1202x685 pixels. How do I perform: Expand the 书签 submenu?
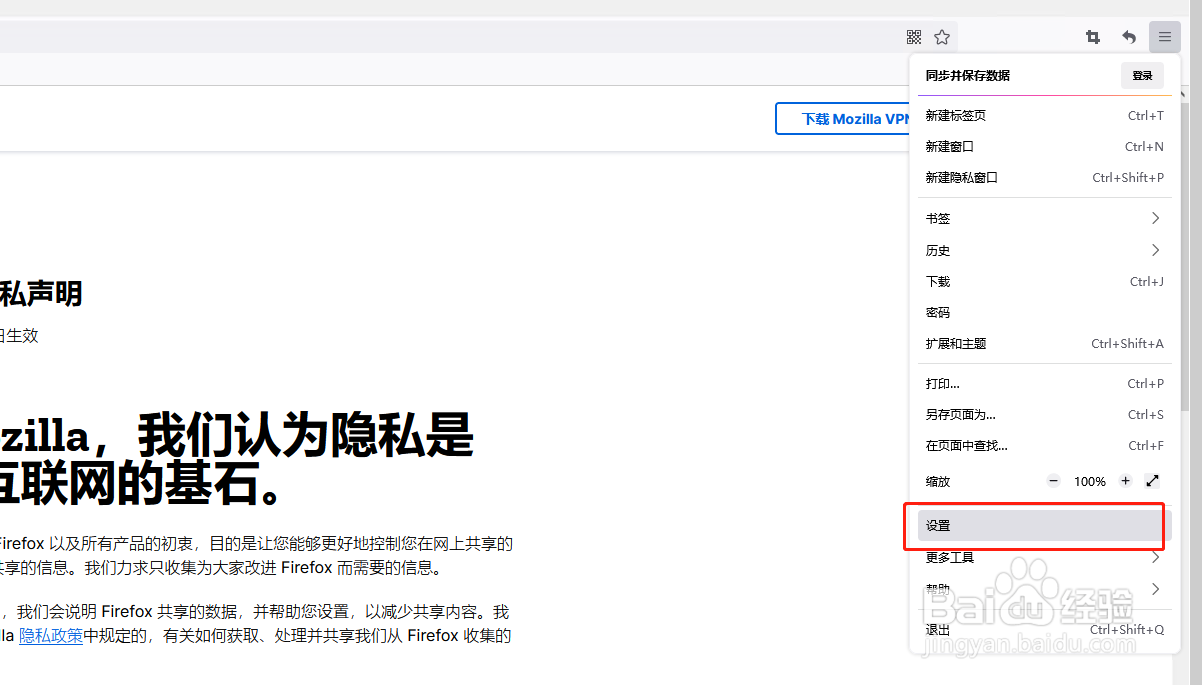pos(1044,218)
